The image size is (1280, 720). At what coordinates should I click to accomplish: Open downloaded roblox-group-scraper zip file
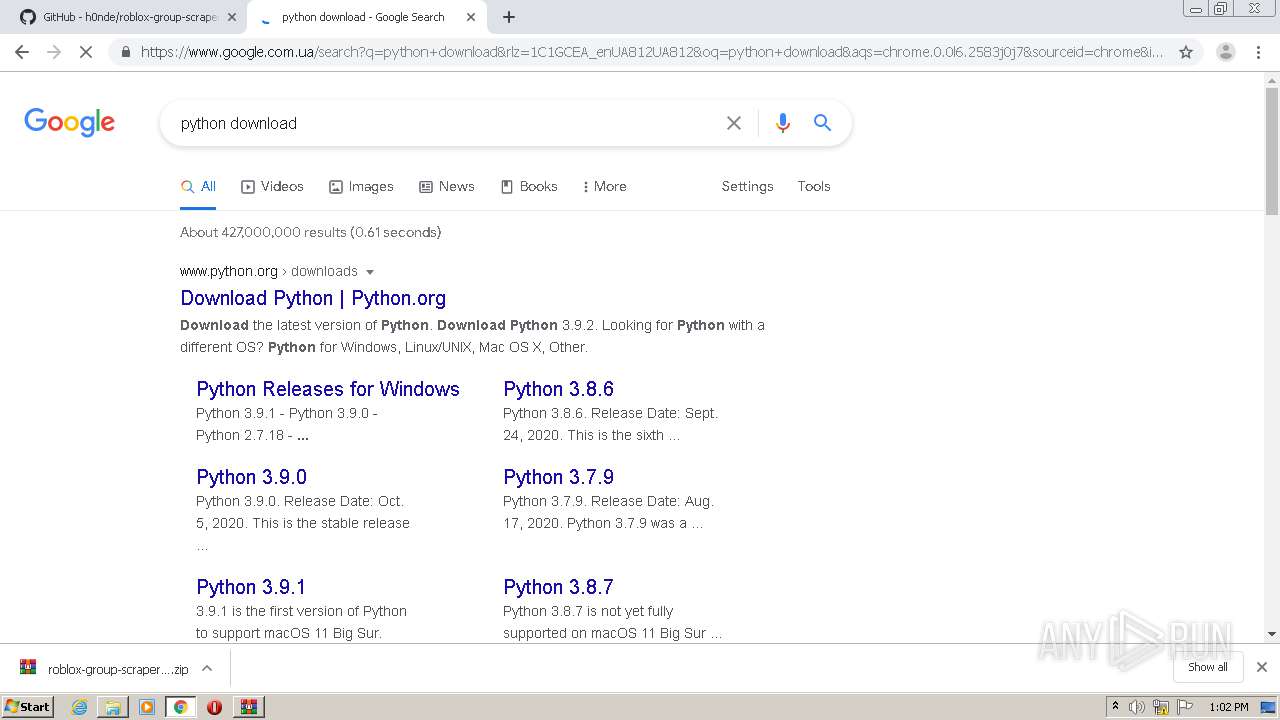point(105,669)
